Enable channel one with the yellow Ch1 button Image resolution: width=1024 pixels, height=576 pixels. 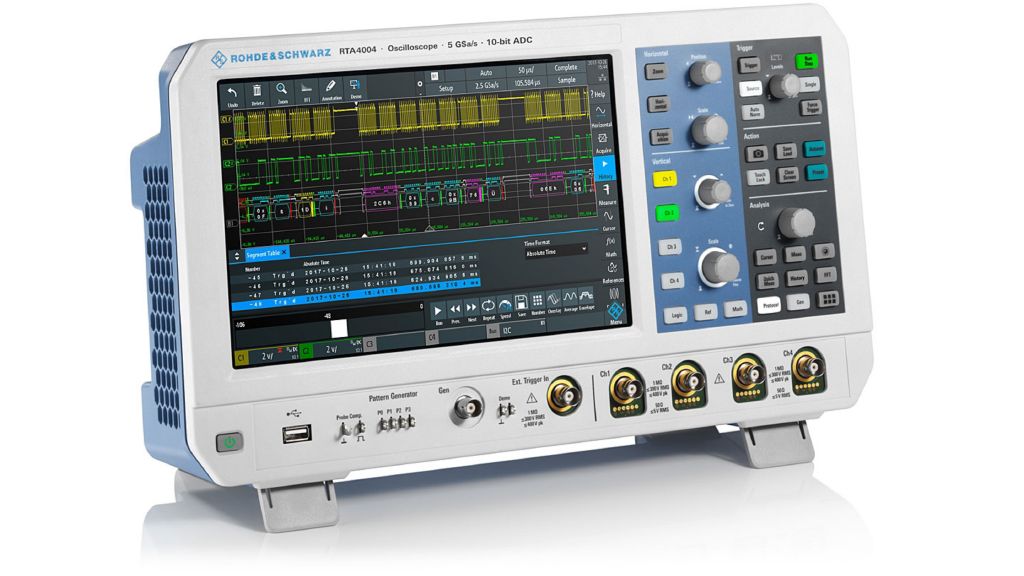point(664,178)
